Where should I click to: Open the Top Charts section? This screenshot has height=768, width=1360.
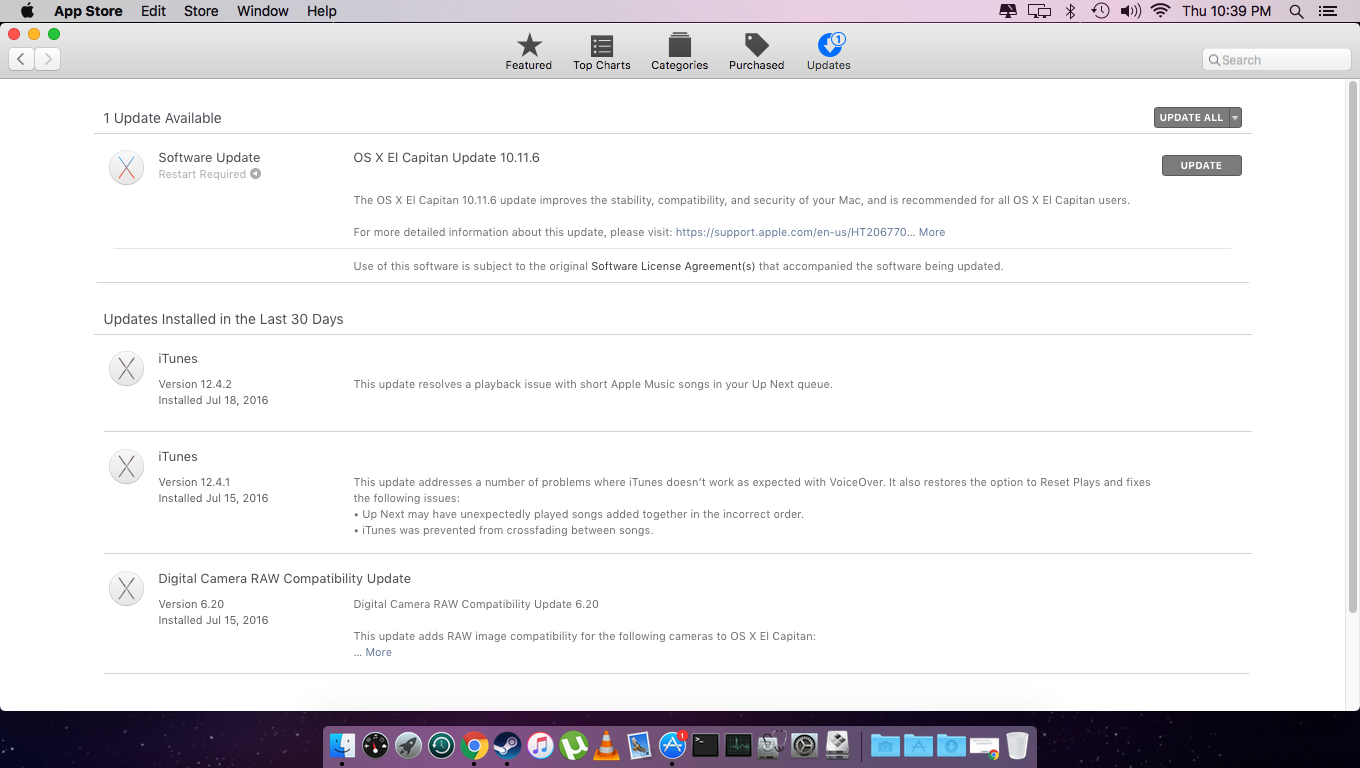pyautogui.click(x=601, y=52)
